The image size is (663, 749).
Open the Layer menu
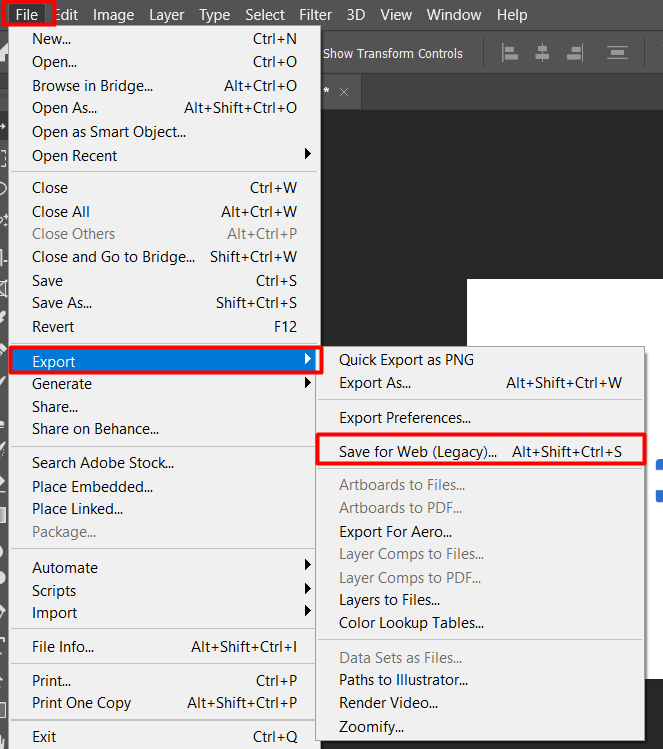click(x=166, y=15)
